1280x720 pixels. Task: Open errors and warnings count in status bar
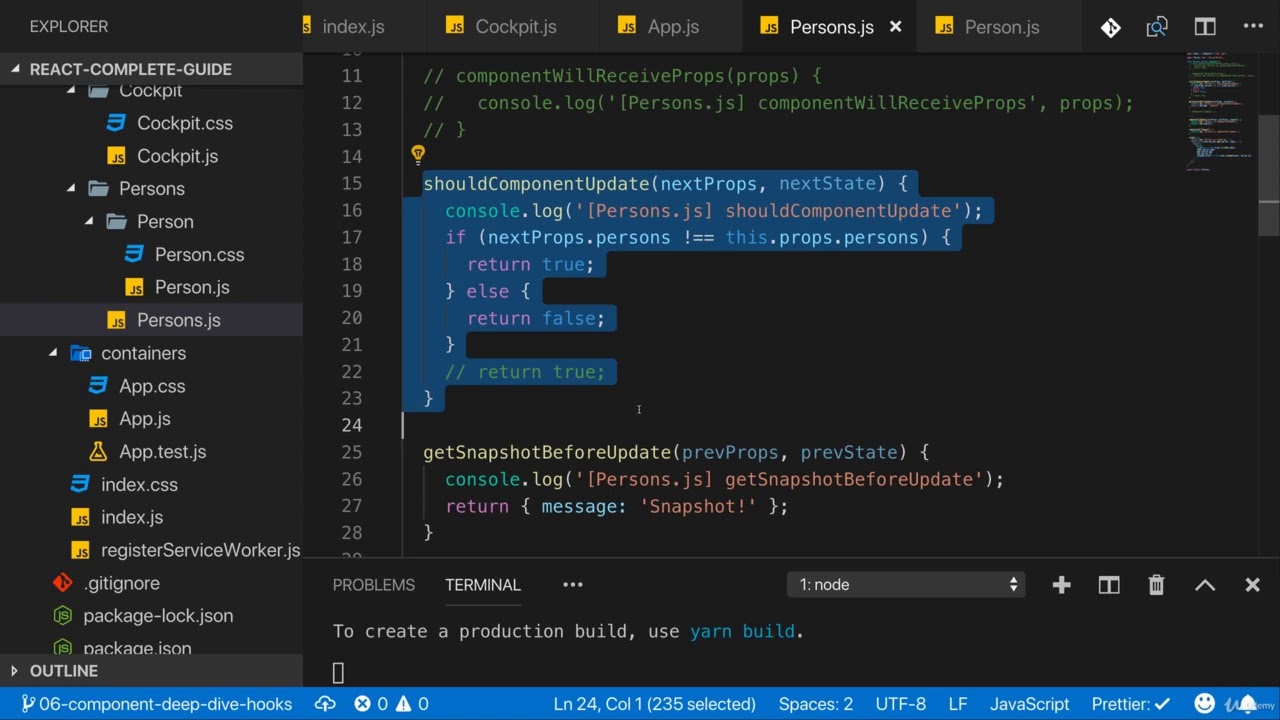click(391, 704)
